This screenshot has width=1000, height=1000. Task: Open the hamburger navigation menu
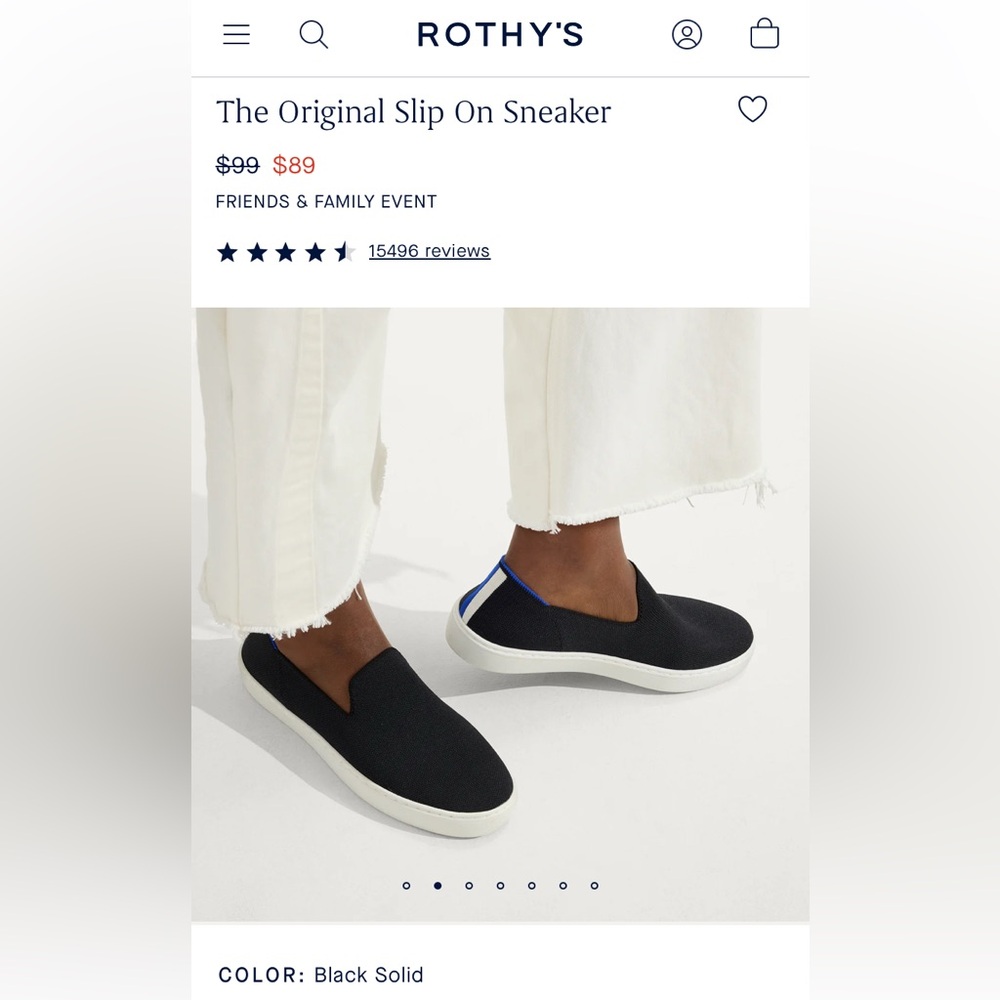(x=237, y=34)
